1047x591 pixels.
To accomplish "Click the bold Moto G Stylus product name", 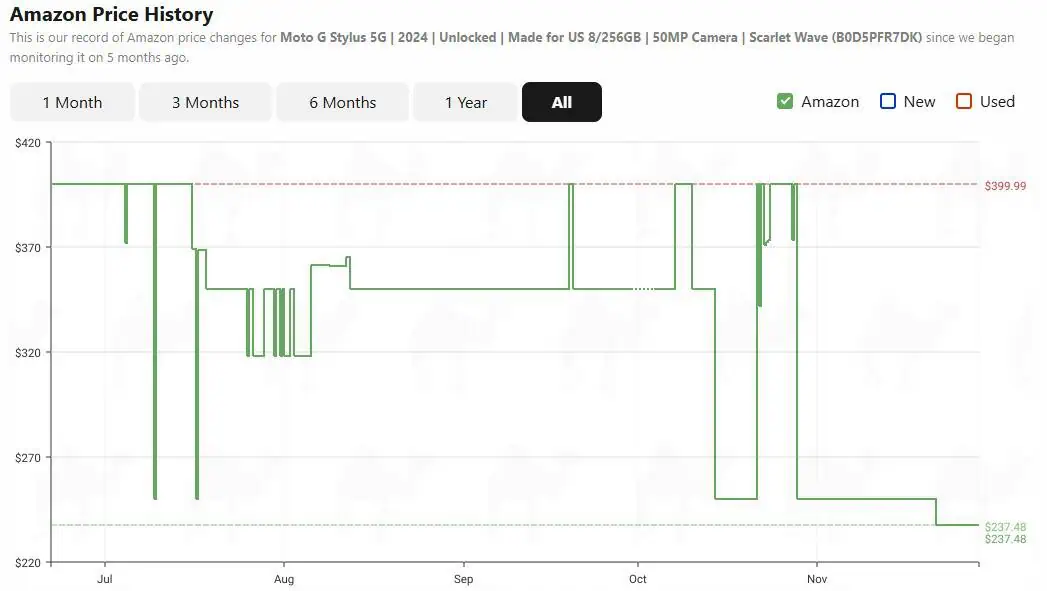I will click(601, 37).
